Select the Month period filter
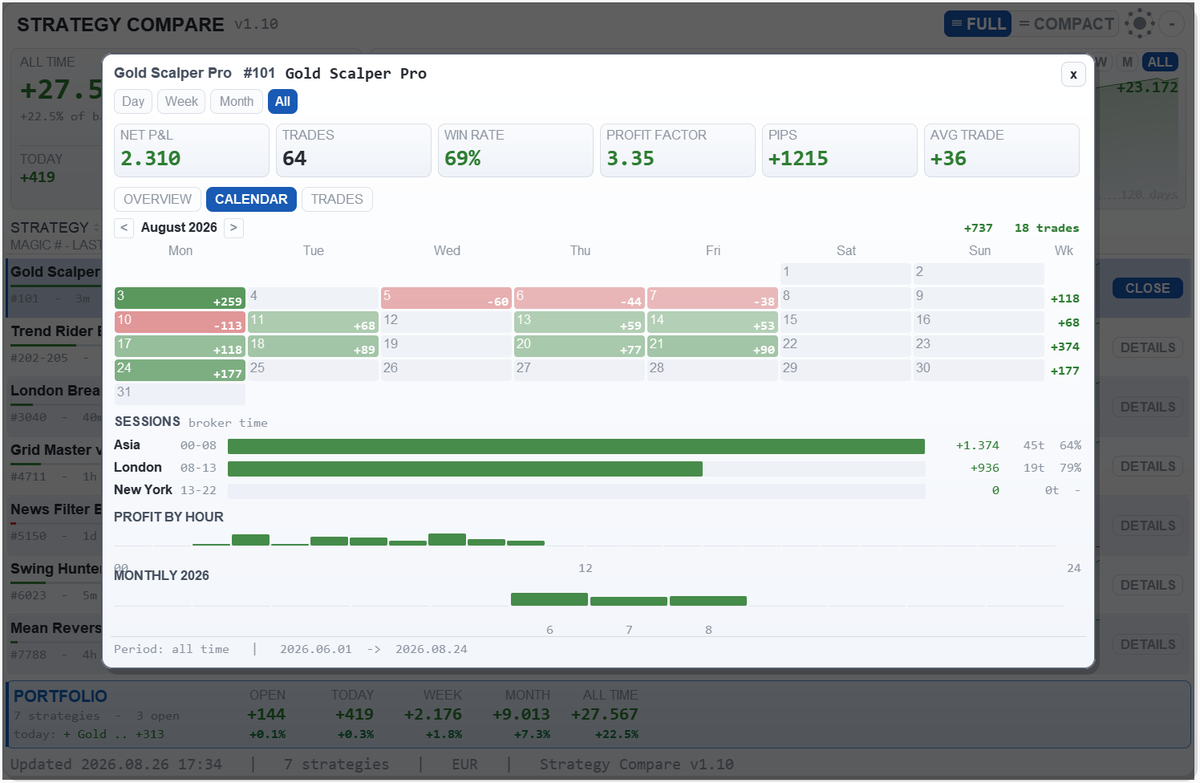 236,101
